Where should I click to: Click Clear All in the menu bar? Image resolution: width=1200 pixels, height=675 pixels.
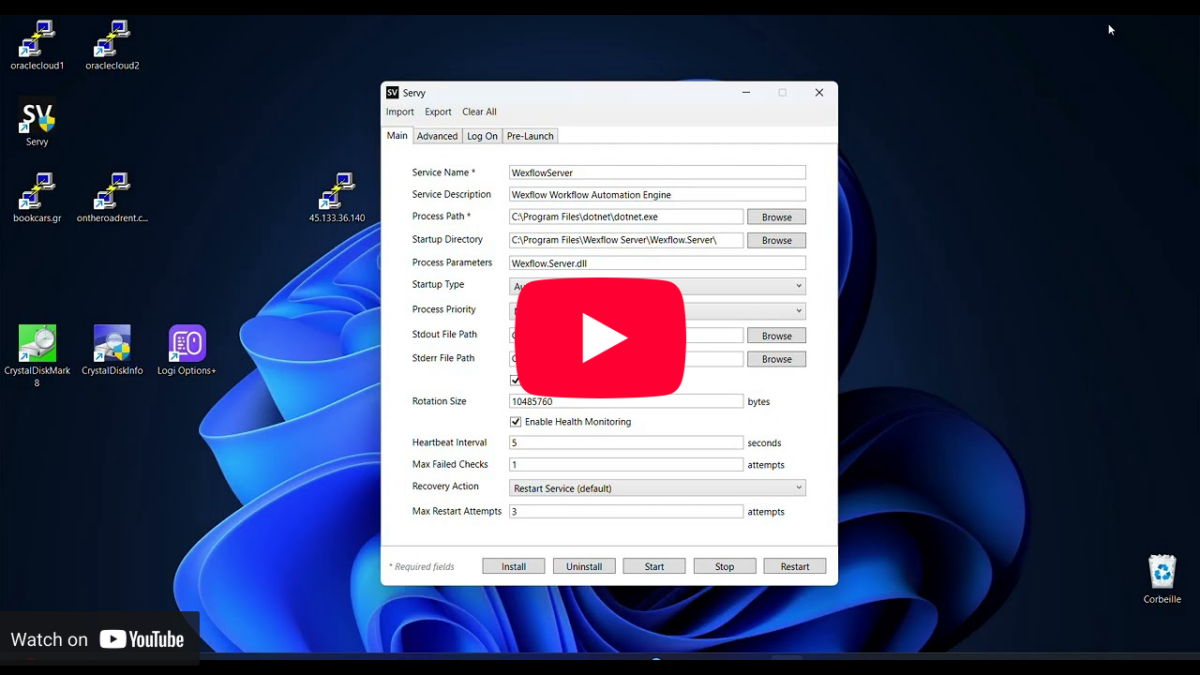coord(479,112)
